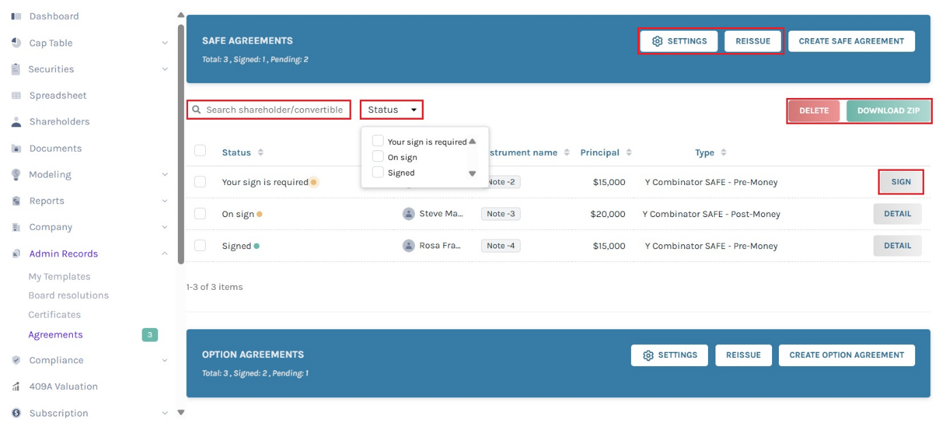939x430 pixels.
Task: Open the Status filter dropdown
Action: click(392, 110)
